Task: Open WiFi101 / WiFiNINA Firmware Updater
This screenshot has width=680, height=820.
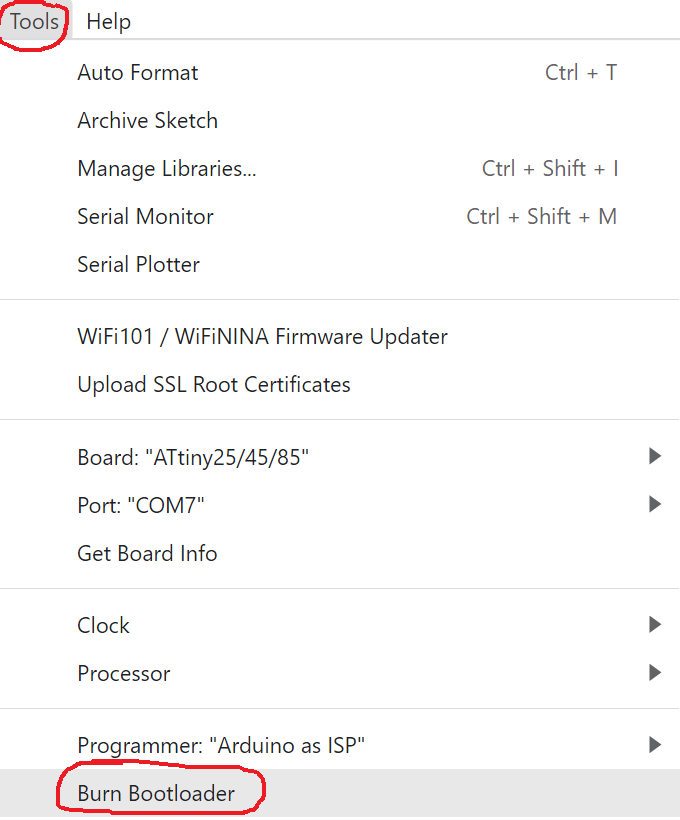Action: tap(262, 337)
